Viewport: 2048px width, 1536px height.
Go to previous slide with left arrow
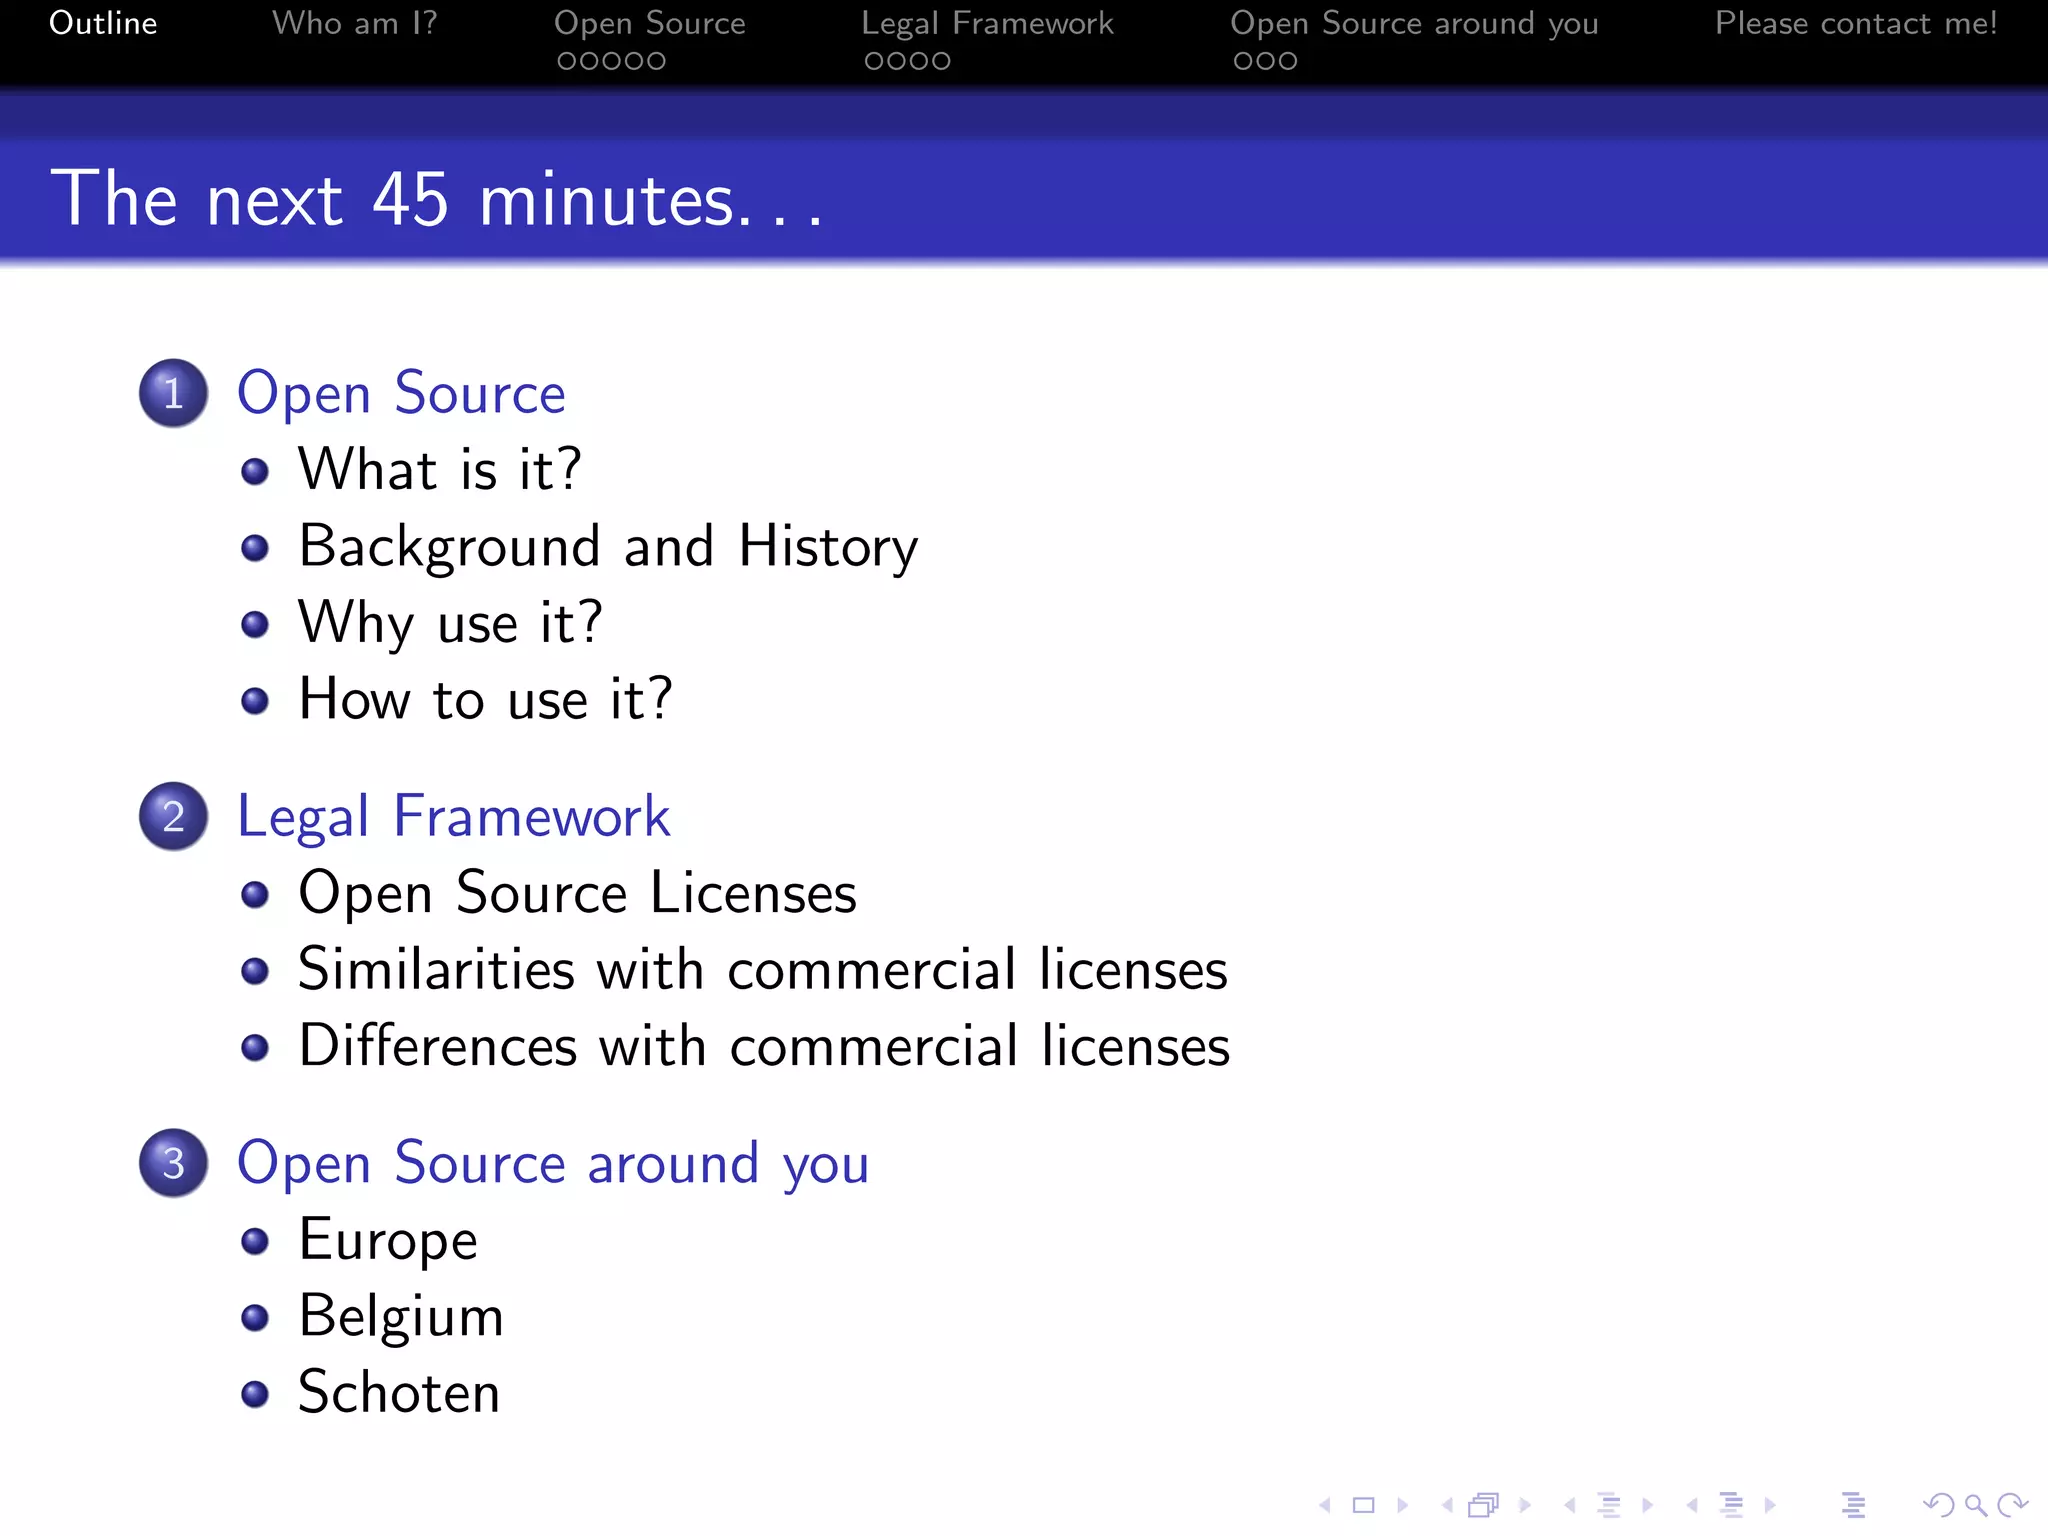tap(1325, 1505)
